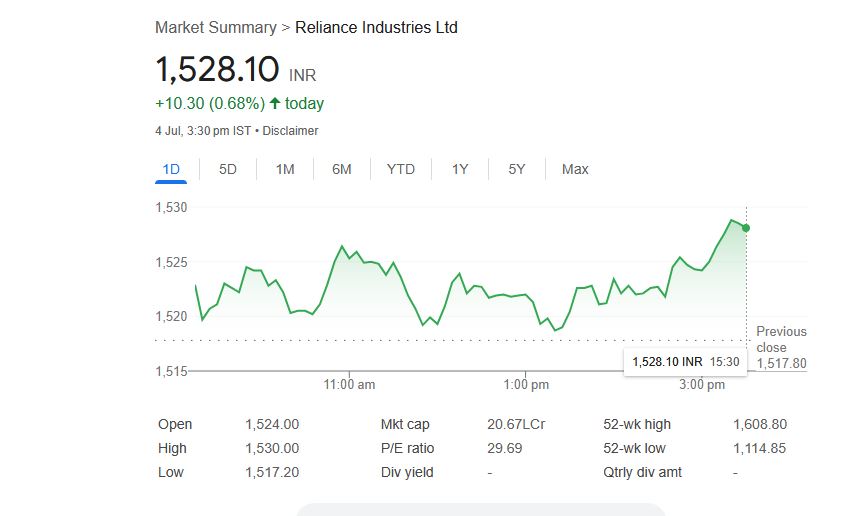Open the Disclaimer link
Viewport: 851px width, 516px height.
coord(290,131)
